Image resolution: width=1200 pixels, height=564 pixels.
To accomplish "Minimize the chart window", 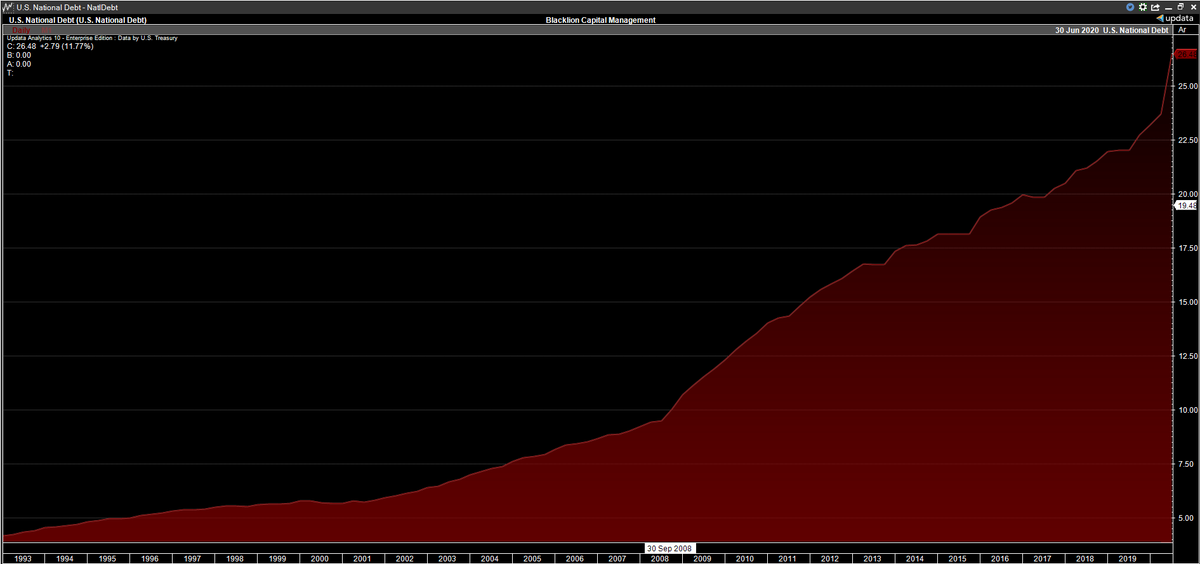I will tap(1168, 8).
